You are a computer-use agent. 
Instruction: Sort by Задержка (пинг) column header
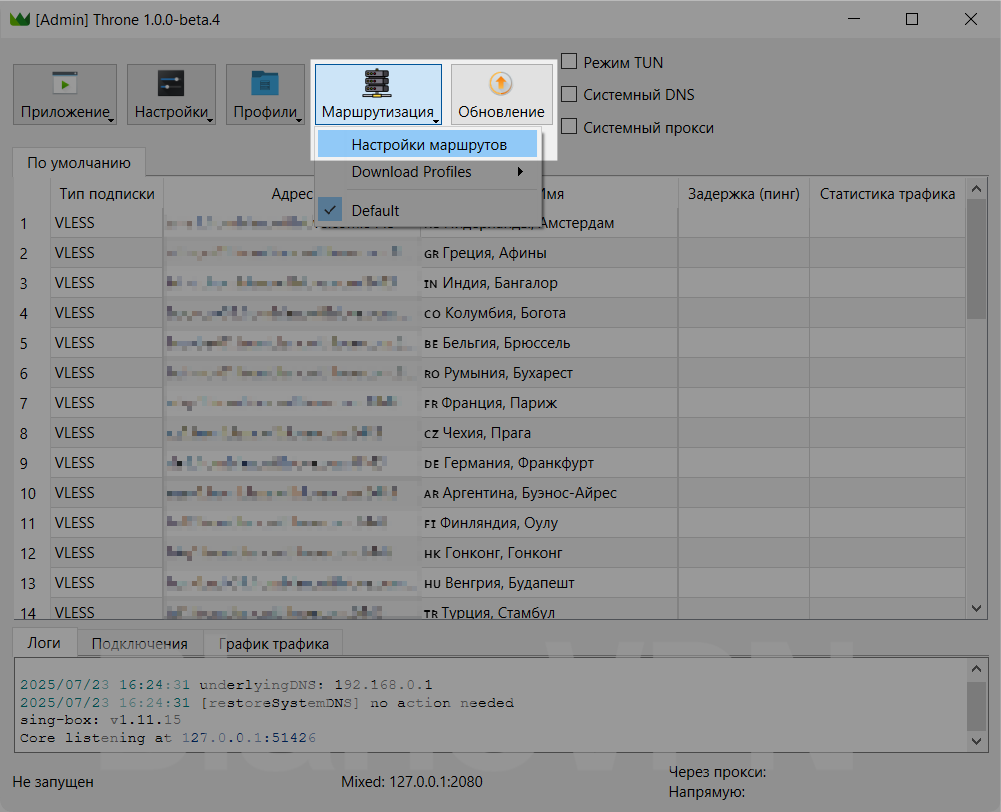[x=743, y=194]
